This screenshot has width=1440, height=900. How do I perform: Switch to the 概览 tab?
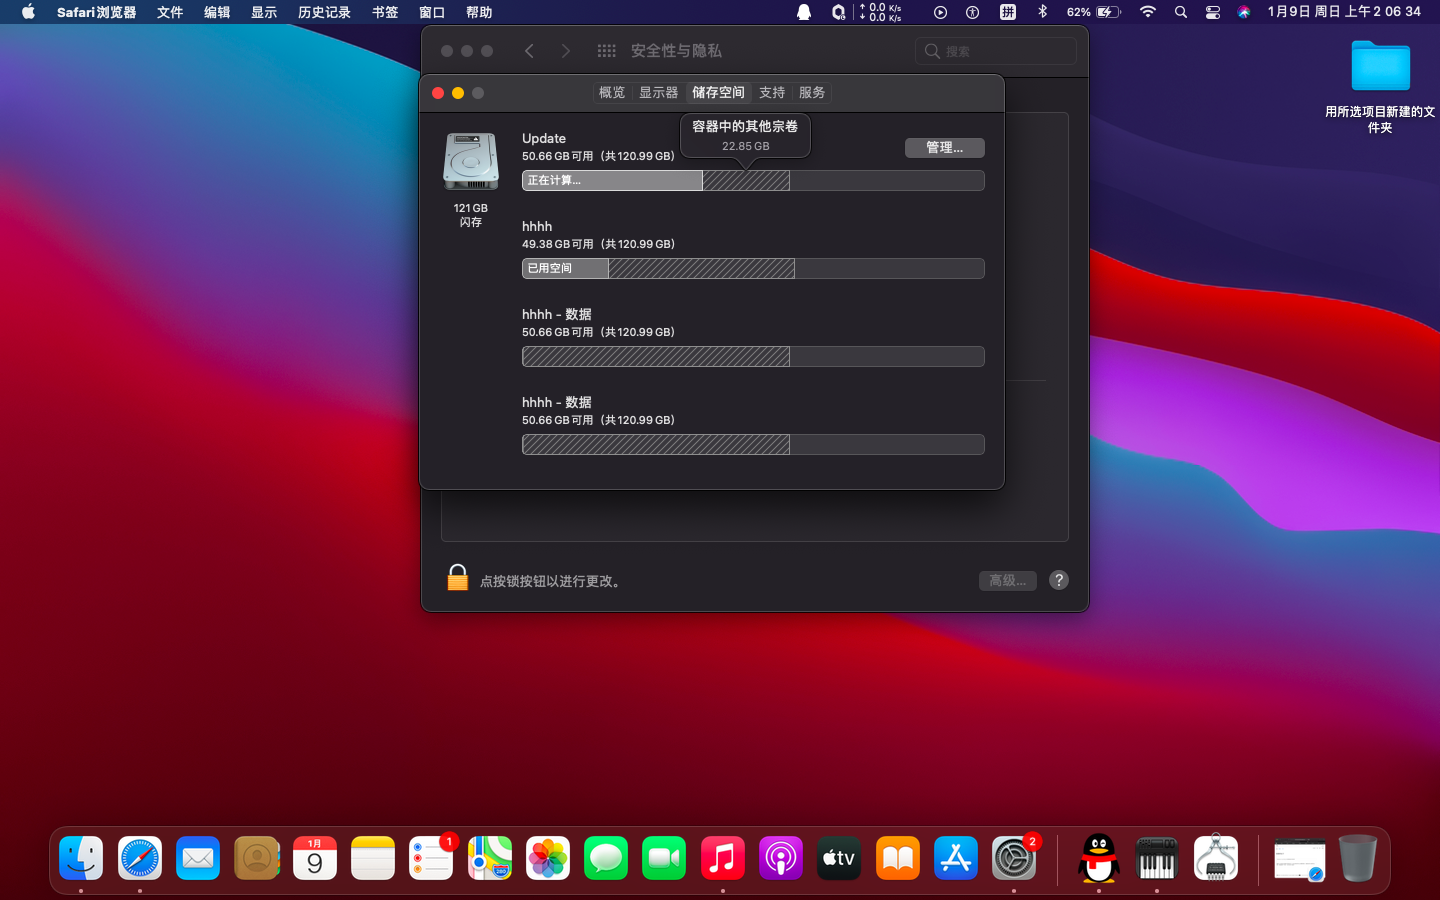[x=611, y=92]
